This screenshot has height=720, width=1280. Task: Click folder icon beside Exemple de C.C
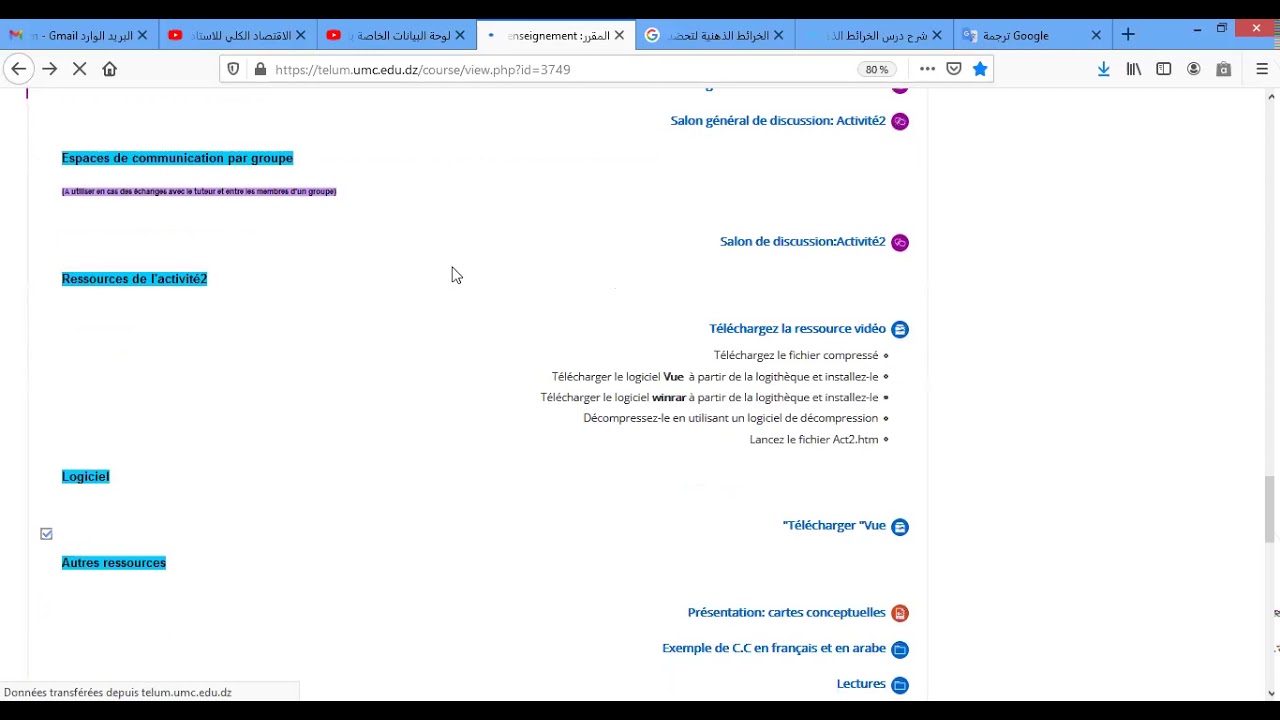(x=900, y=649)
